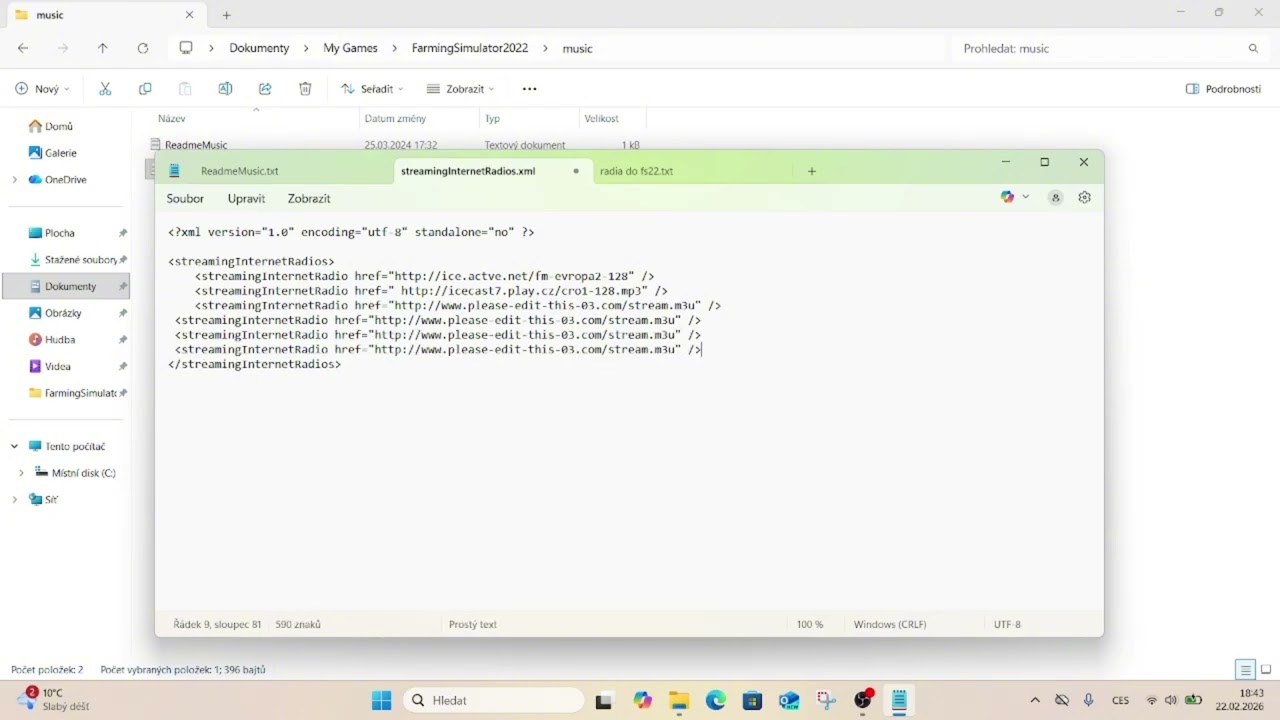
Task: Expand the OneDrive tree node
Action: (x=14, y=180)
